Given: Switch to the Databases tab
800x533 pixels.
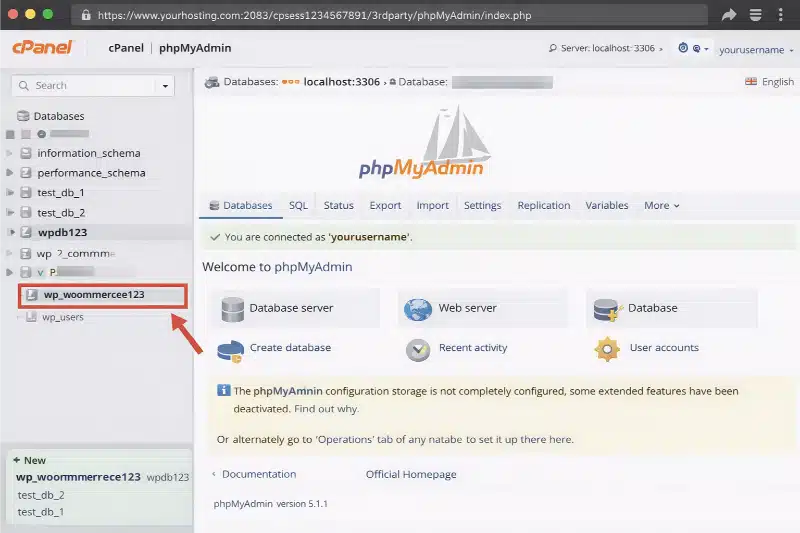Looking at the screenshot, I should [x=241, y=206].
